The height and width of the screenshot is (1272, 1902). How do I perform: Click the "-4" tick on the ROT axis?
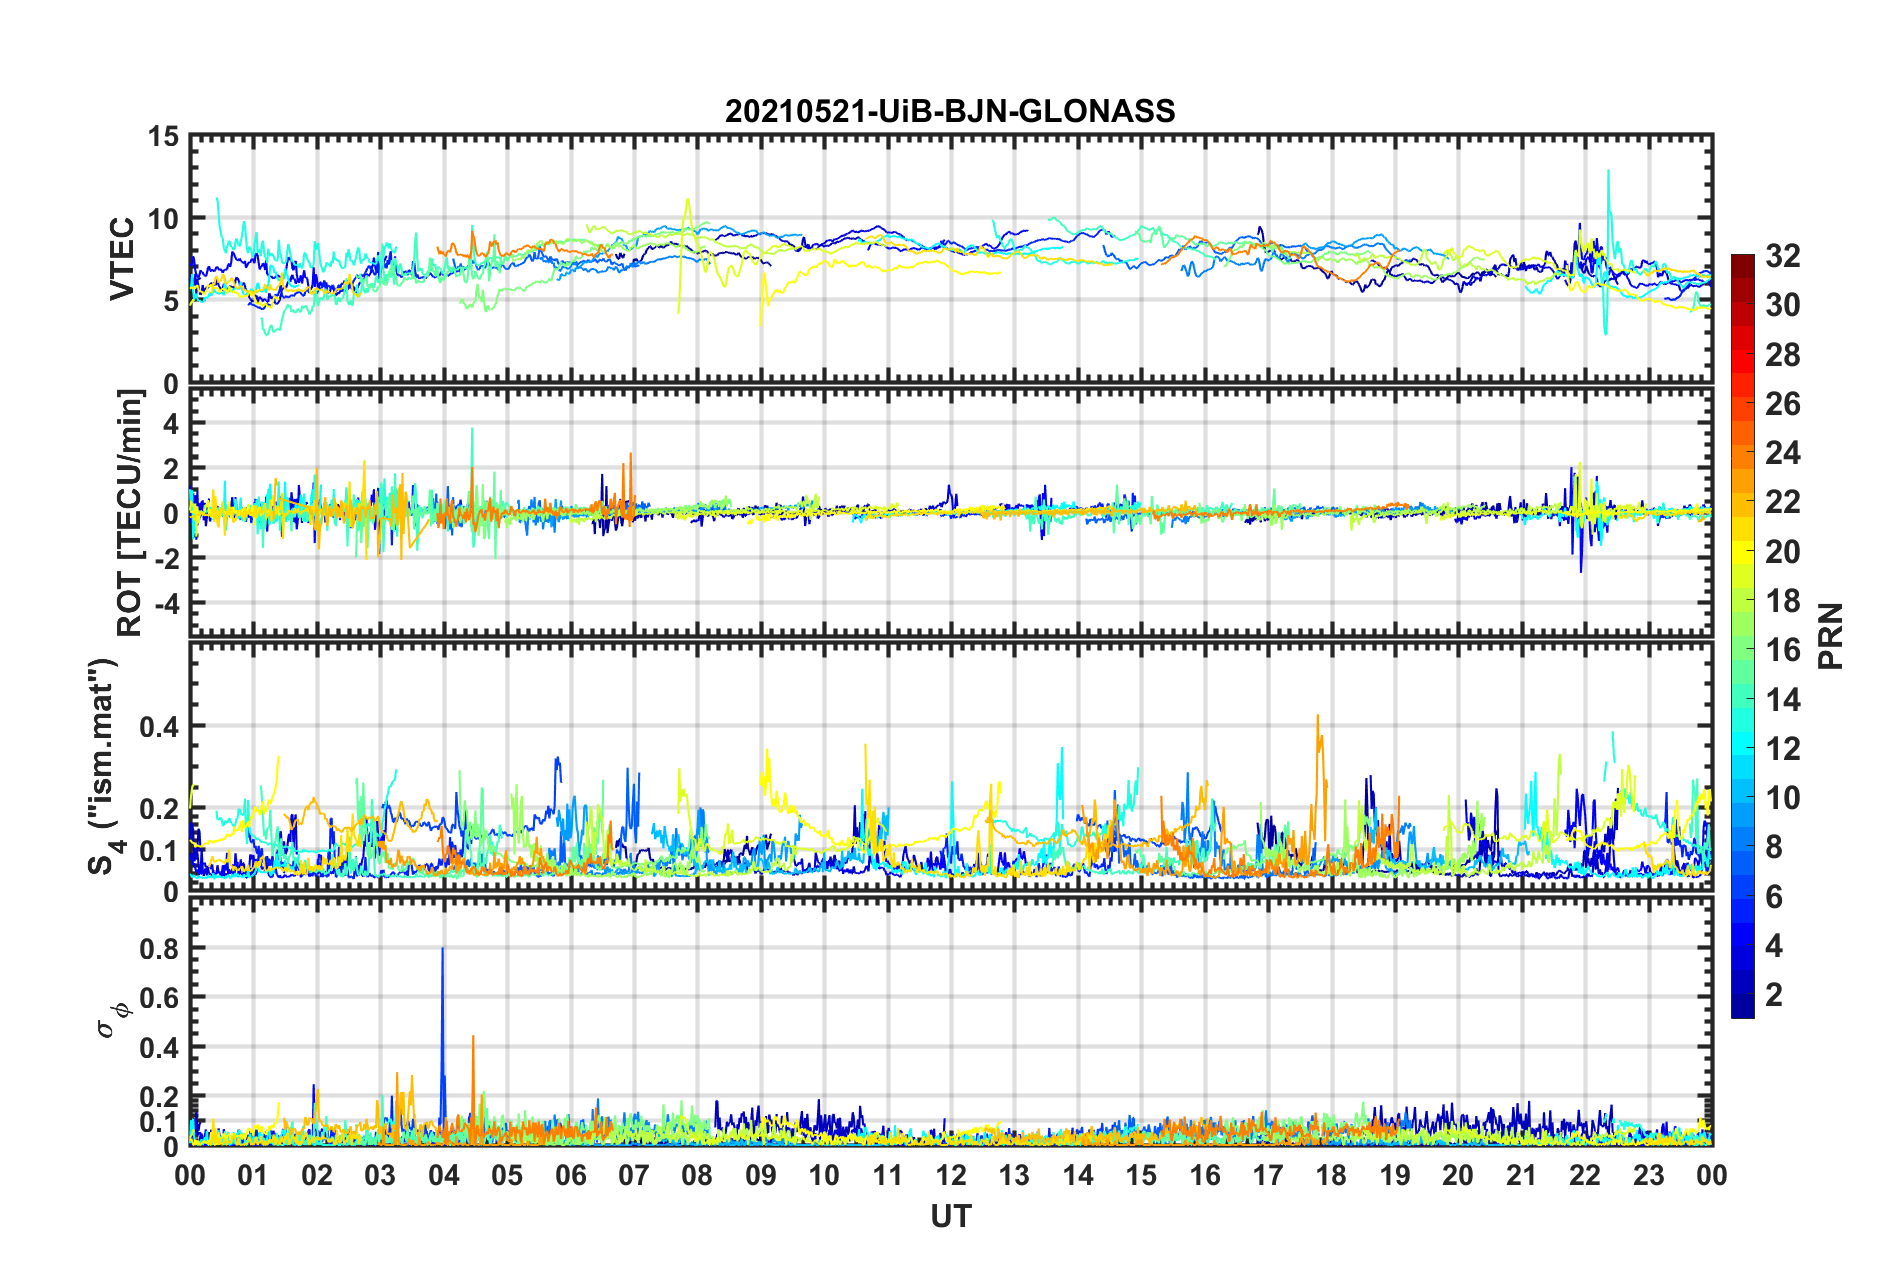167,604
